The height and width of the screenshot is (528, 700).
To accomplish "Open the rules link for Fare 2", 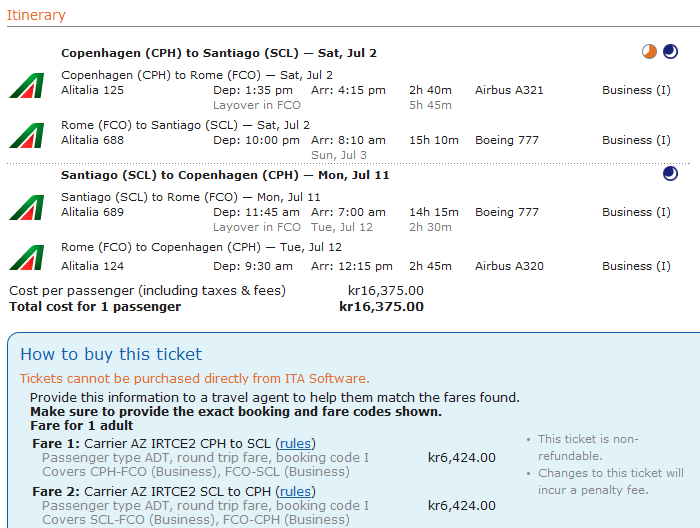I will (295, 491).
